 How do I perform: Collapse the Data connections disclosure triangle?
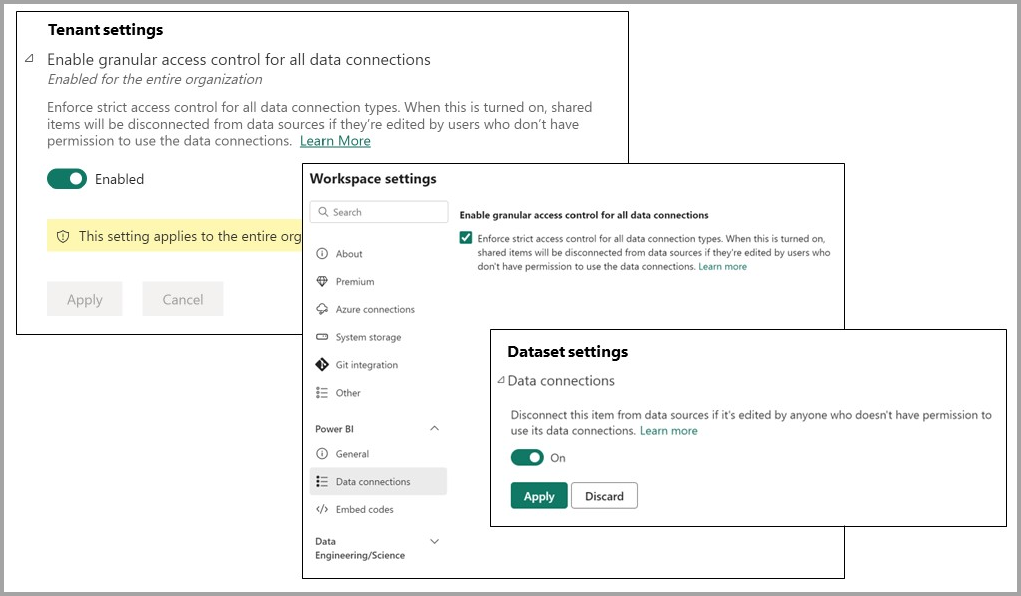[500, 381]
